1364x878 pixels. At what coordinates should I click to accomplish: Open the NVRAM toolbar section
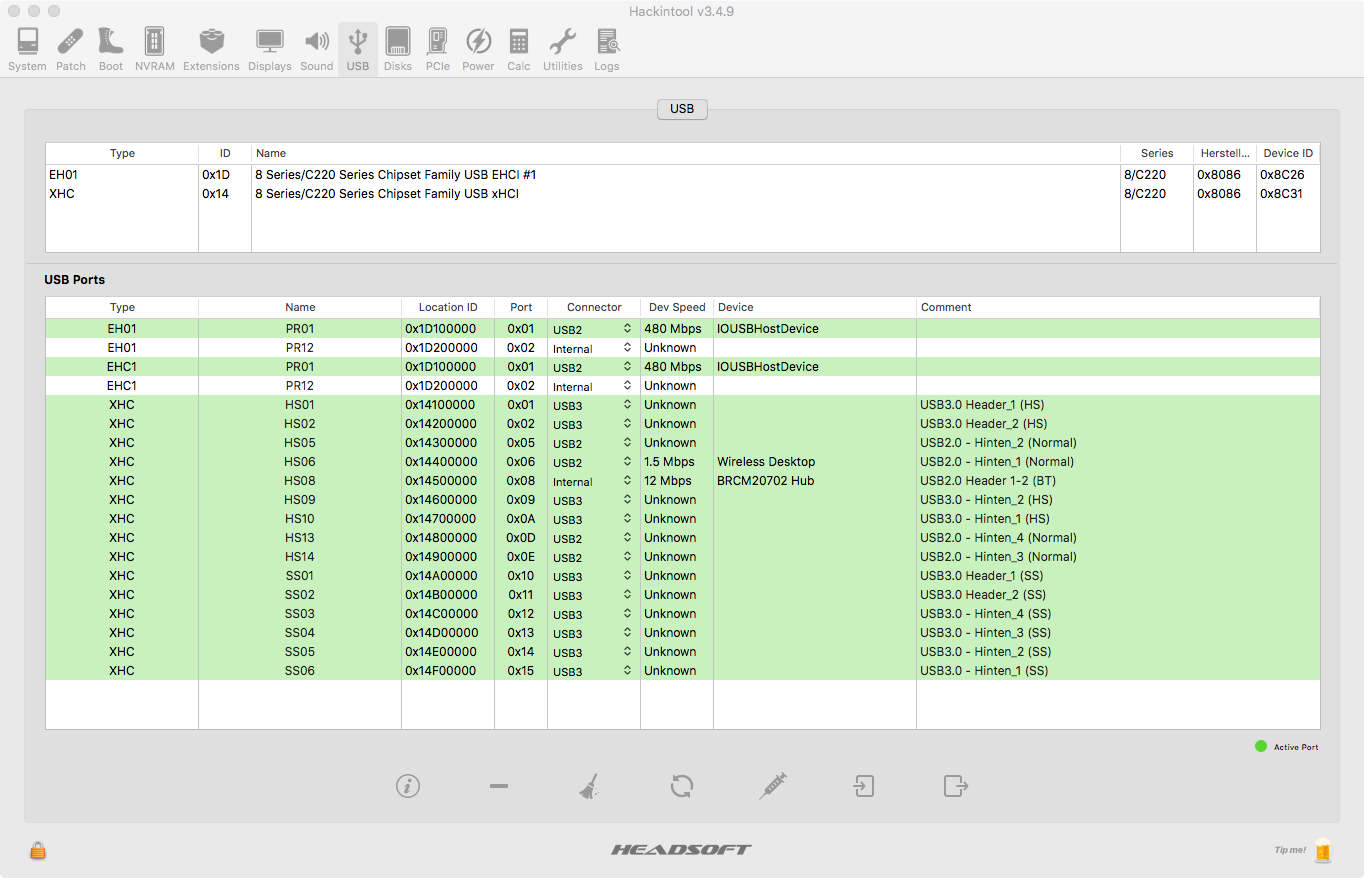point(154,49)
